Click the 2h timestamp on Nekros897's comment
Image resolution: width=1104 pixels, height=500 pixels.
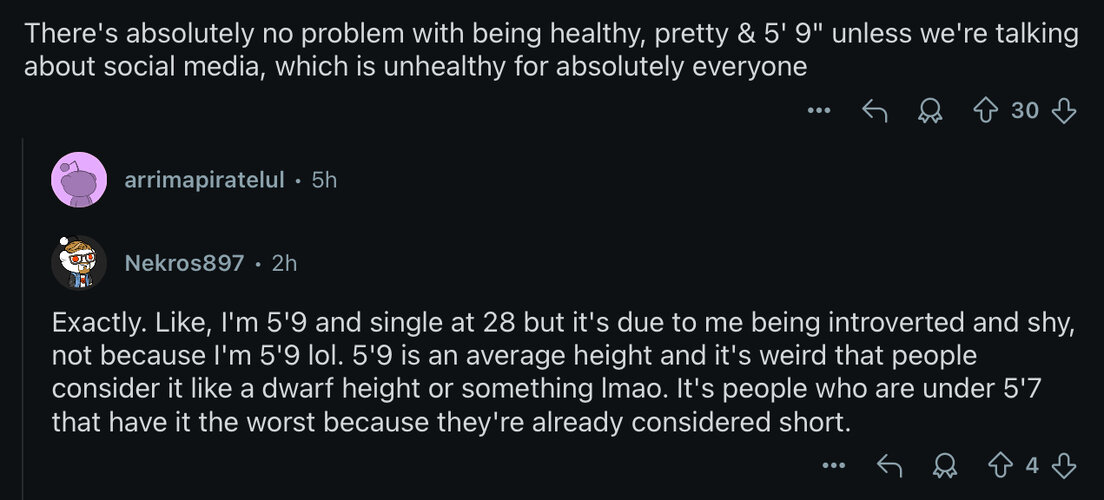(x=284, y=263)
